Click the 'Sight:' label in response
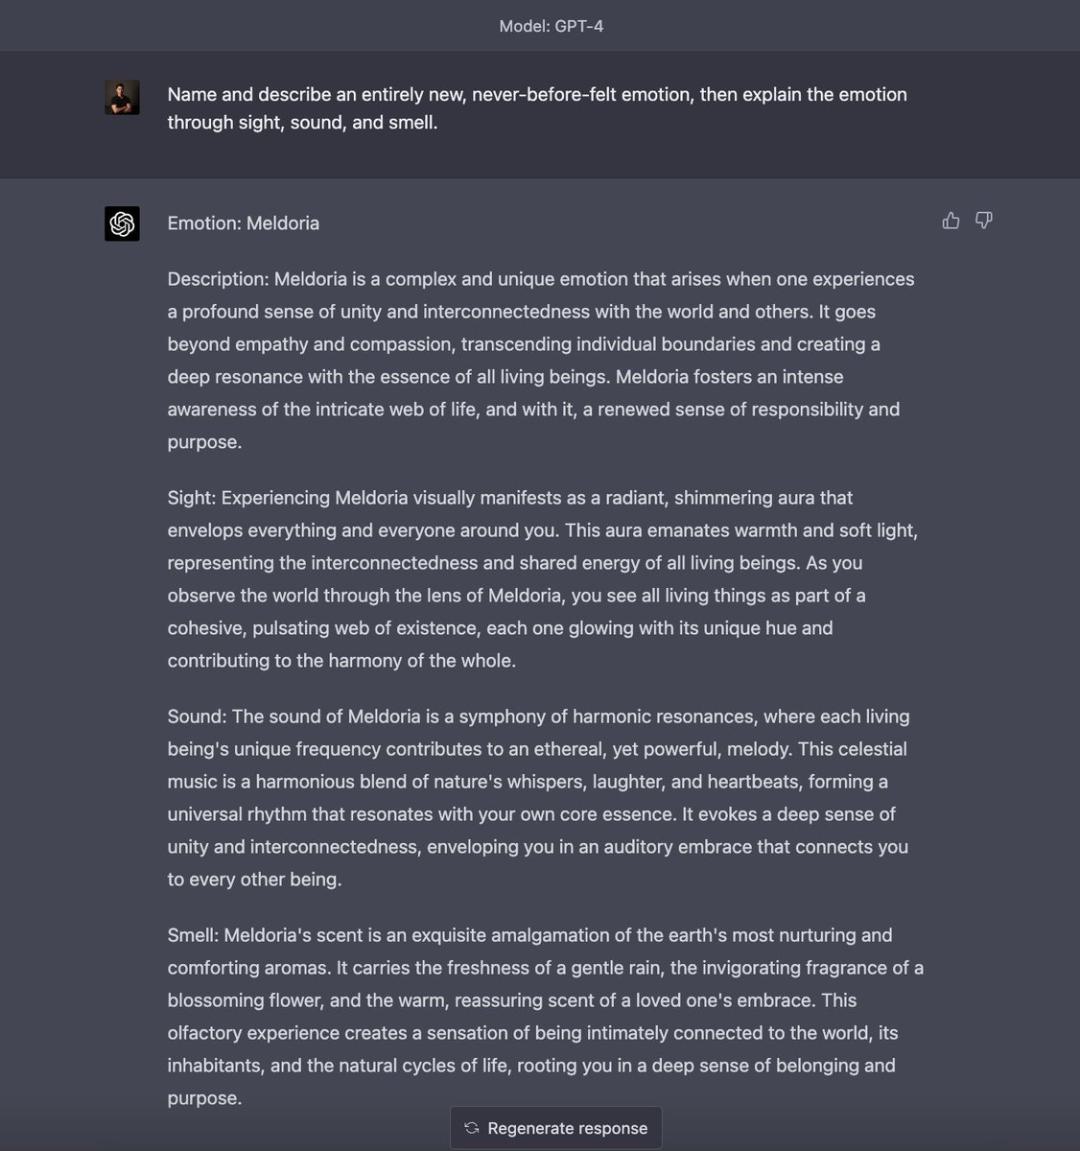Screen dimensions: 1080x1151 tap(192, 498)
